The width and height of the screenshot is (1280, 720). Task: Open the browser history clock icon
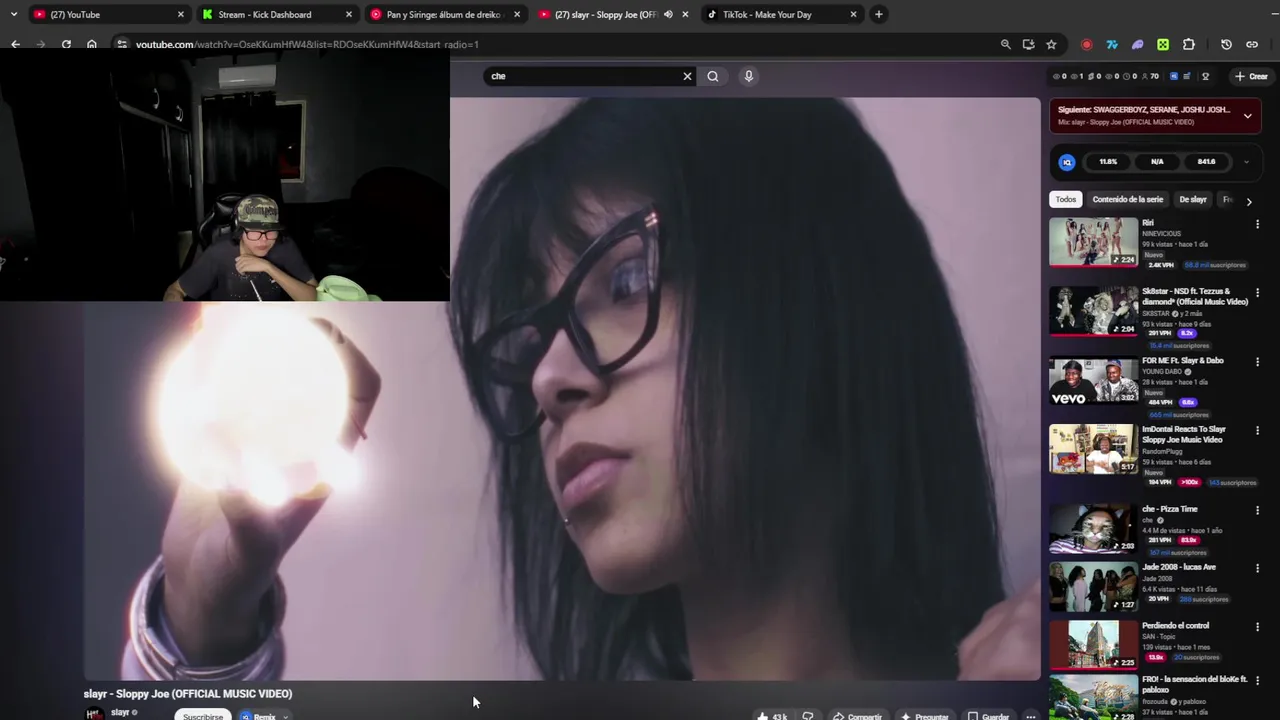[x=1226, y=44]
